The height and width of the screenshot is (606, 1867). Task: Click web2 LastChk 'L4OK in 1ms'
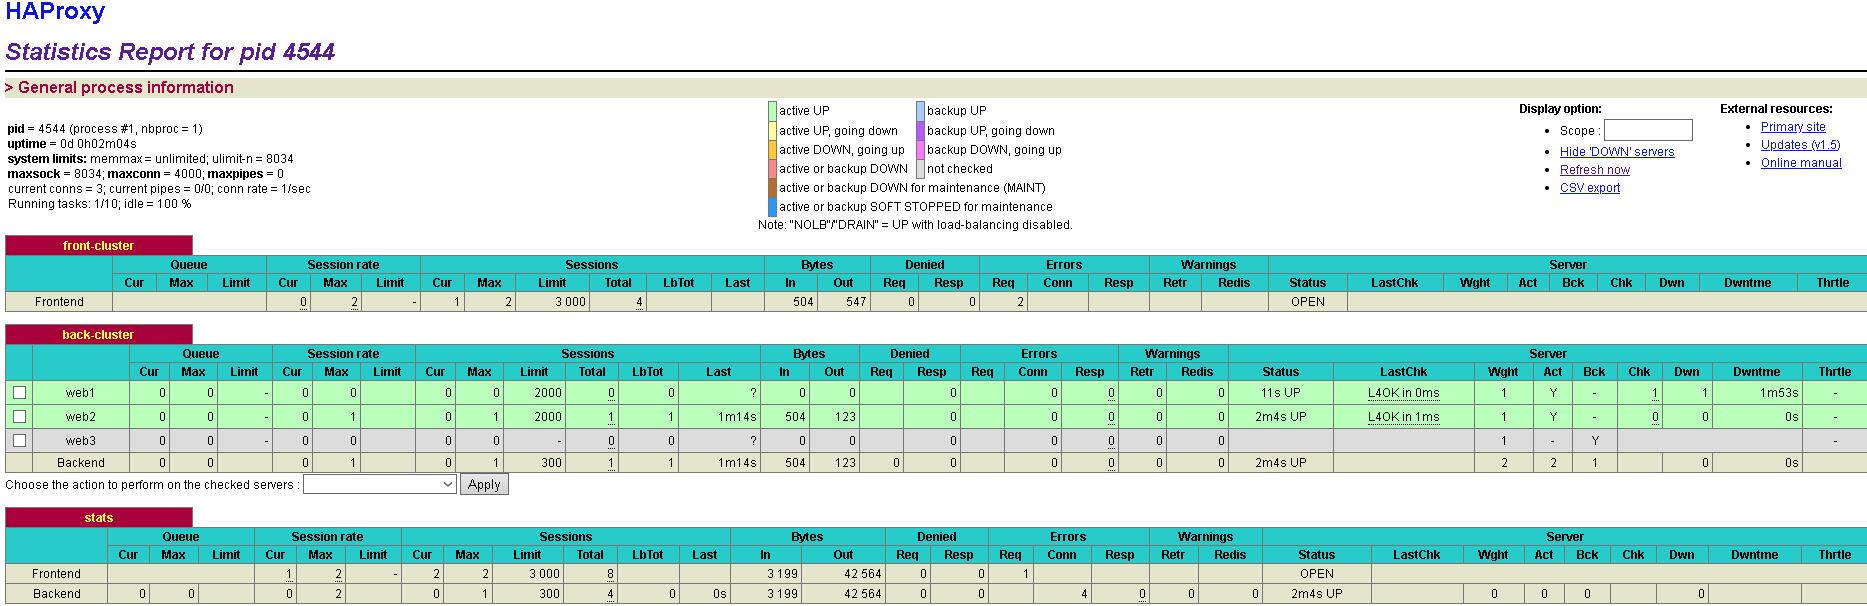click(x=1403, y=417)
